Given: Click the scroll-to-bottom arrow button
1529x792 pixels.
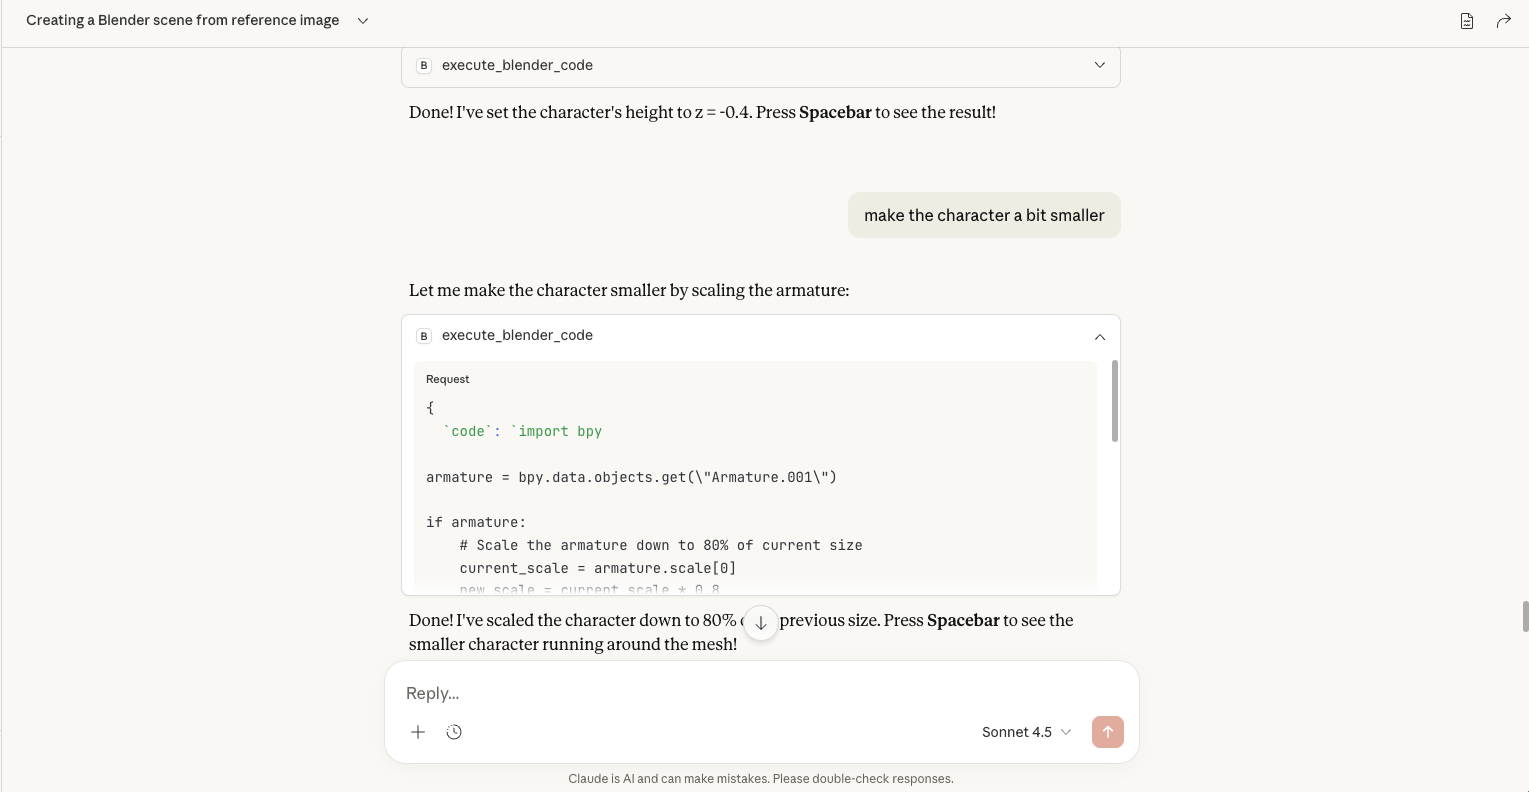Looking at the screenshot, I should [761, 622].
